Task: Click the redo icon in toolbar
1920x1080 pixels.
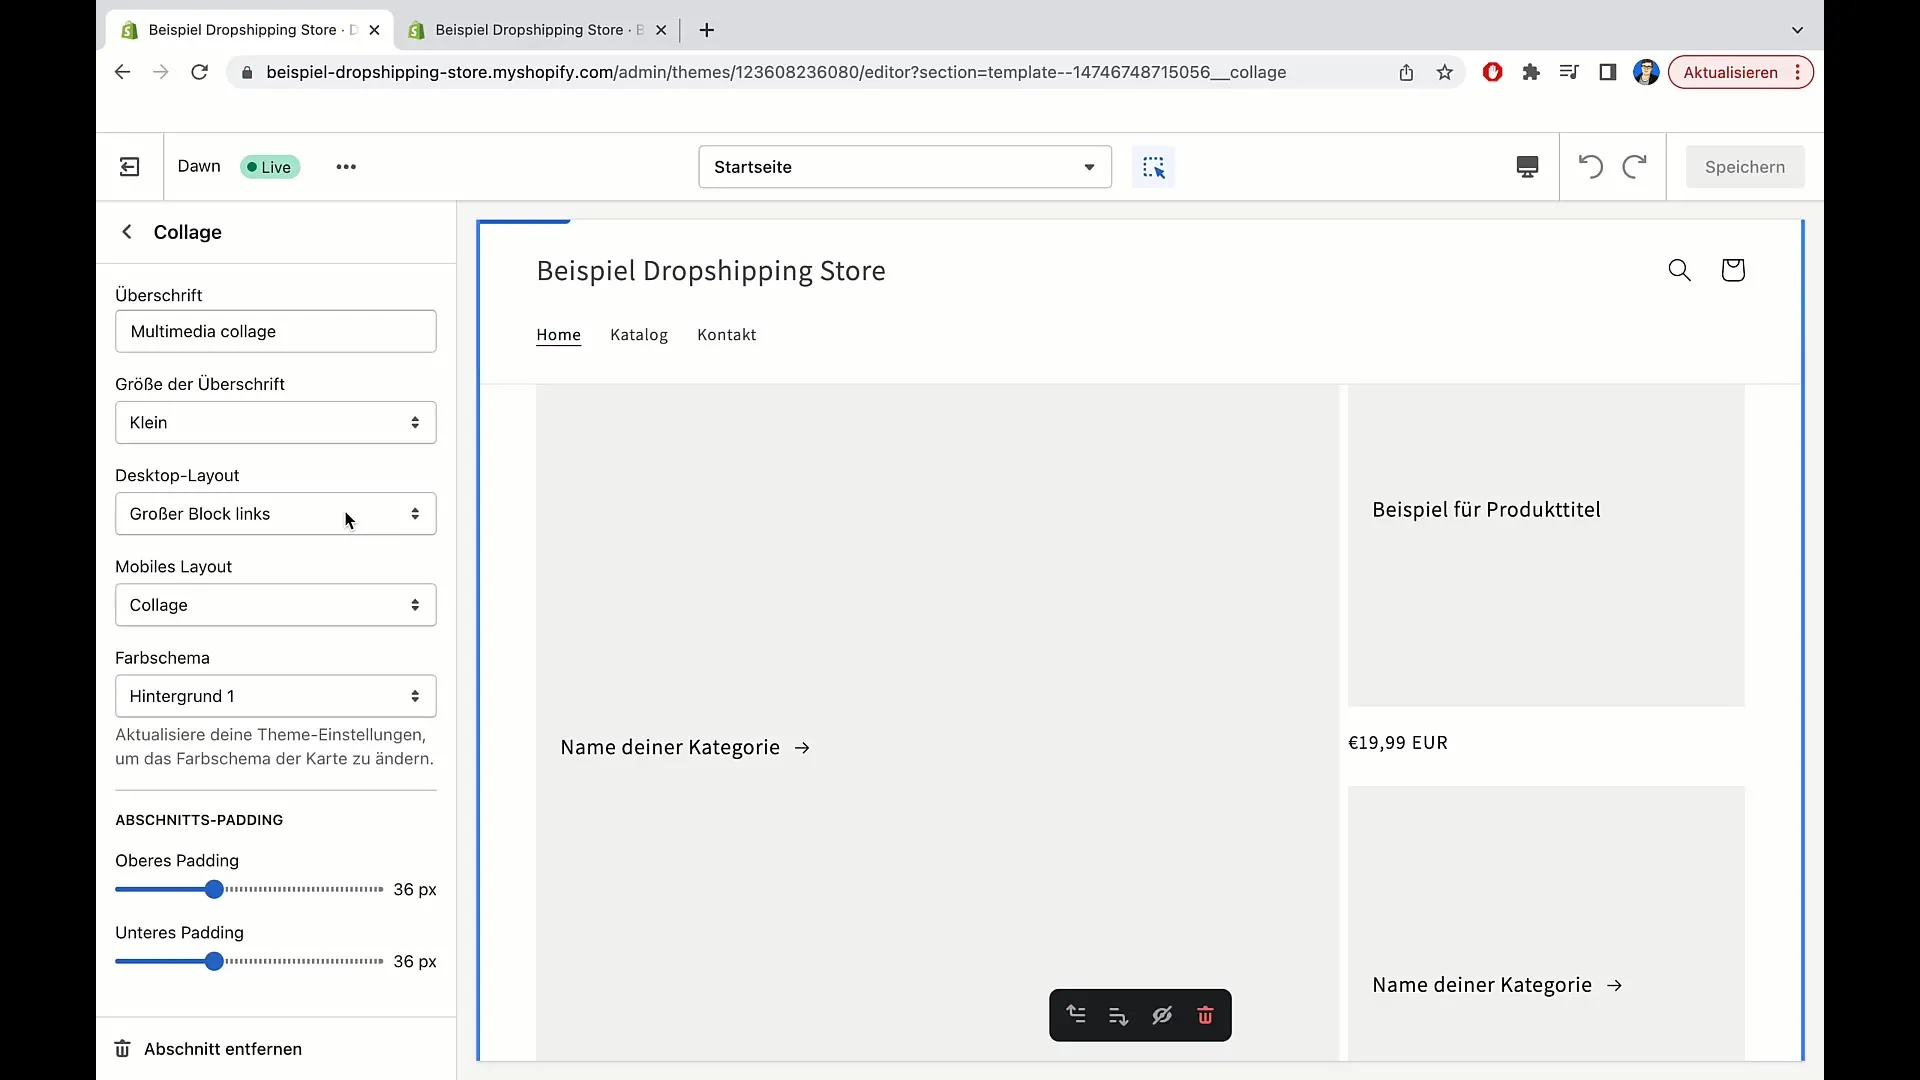Action: [1634, 166]
